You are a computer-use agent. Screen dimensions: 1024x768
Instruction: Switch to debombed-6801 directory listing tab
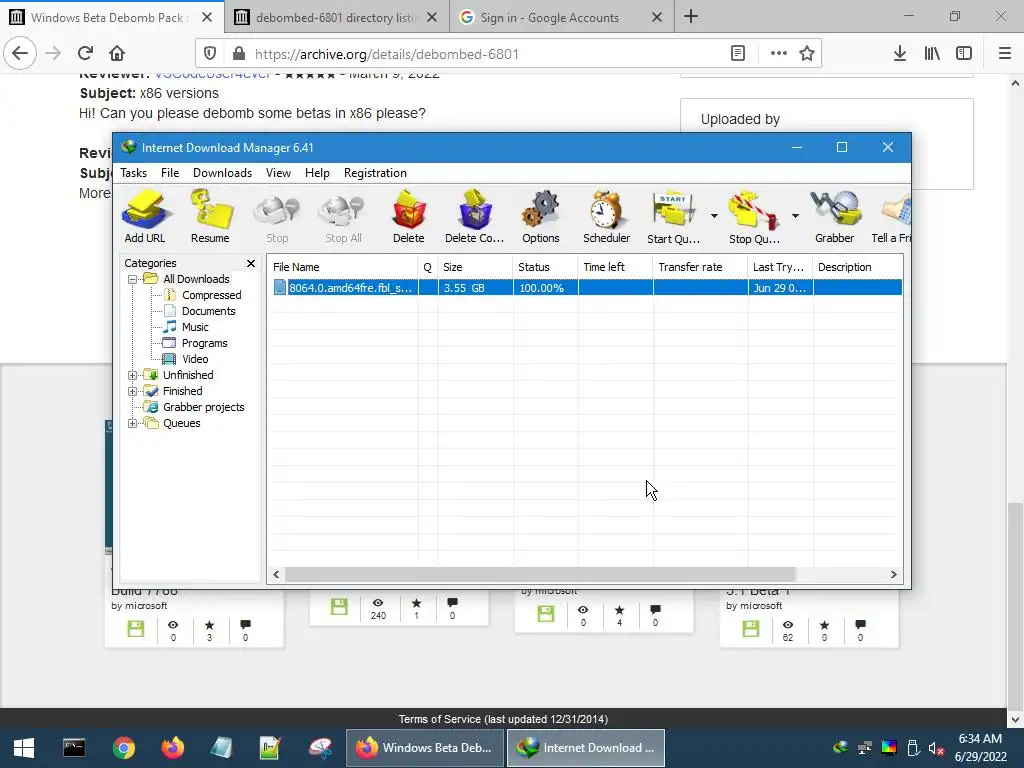click(337, 18)
